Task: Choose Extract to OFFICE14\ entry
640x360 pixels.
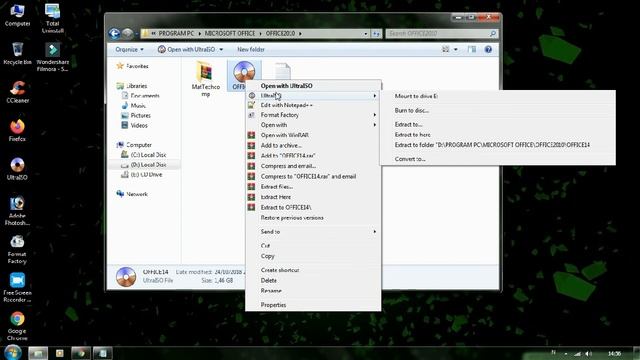Action: click(x=313, y=207)
